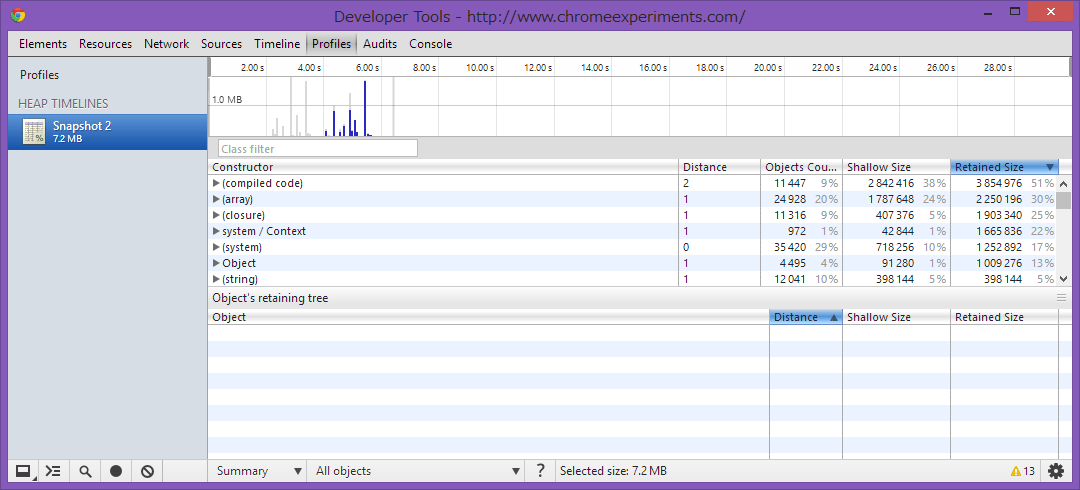The image size is (1080, 490).
Task: Sort retaining tree by Object column
Action: 488,317
